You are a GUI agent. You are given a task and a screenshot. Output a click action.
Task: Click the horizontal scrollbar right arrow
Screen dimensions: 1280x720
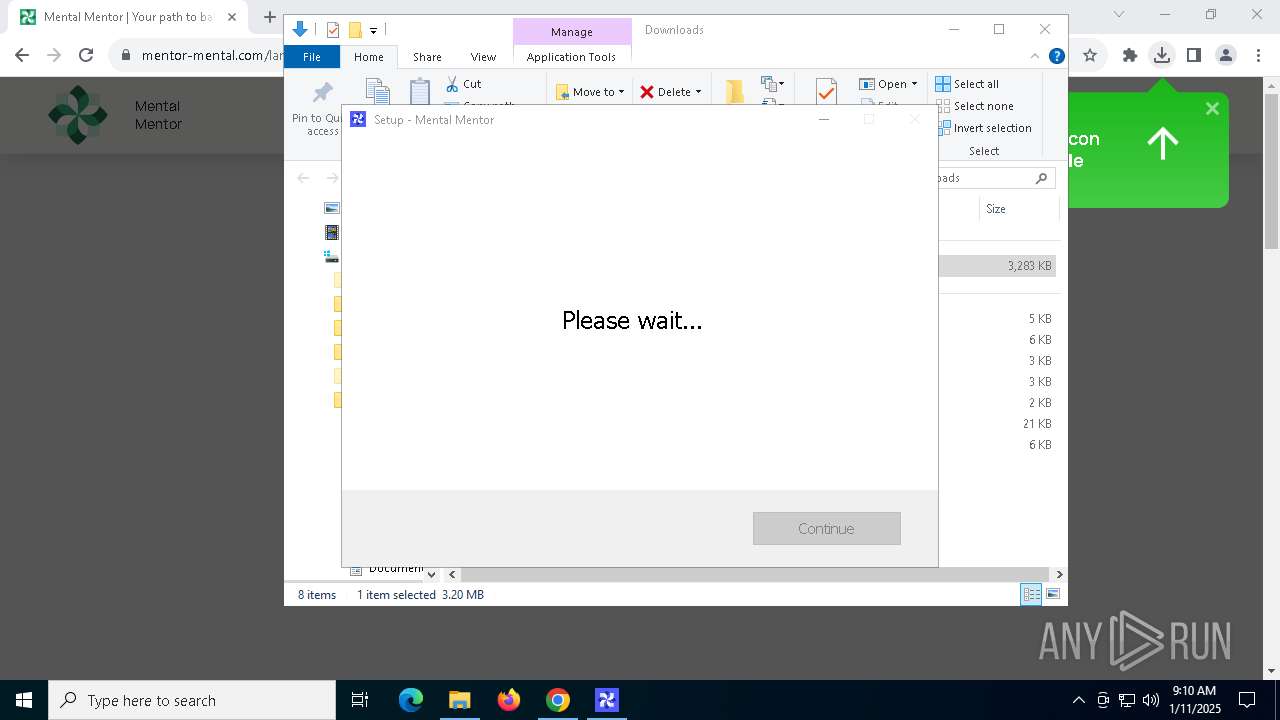pos(1059,574)
